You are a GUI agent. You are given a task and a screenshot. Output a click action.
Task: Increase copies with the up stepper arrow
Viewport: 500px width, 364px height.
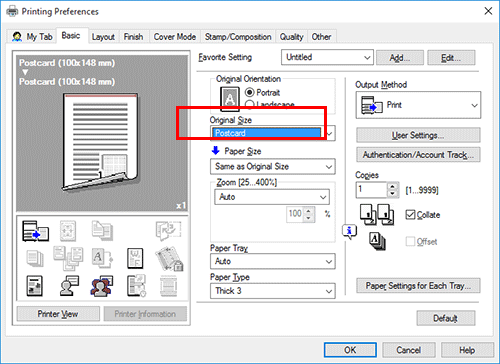[x=392, y=186]
